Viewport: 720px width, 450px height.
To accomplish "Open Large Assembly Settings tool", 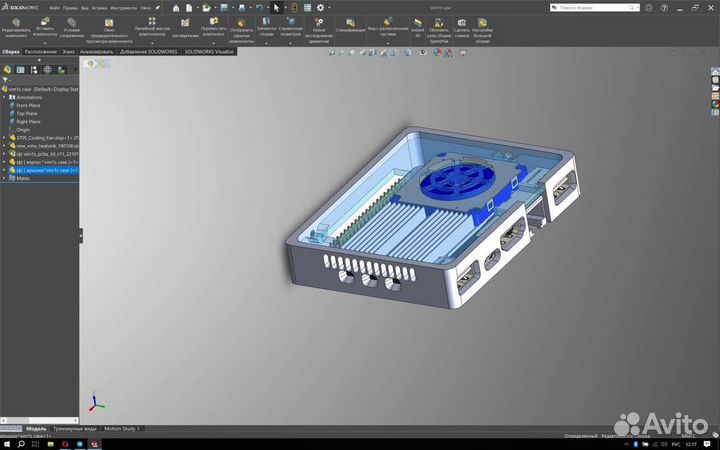I will [482, 31].
